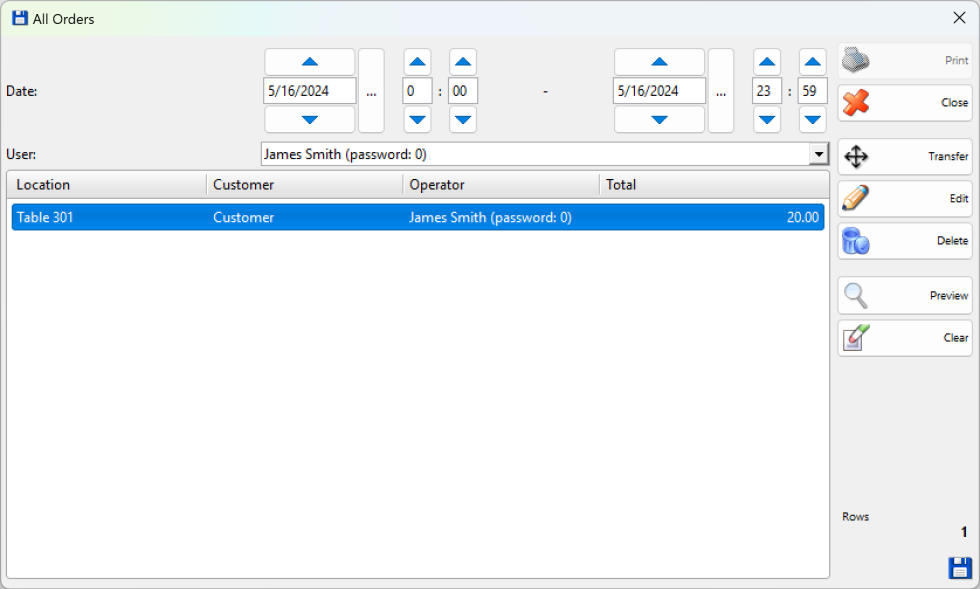This screenshot has height=589, width=980.
Task: Click the end hour field 23
Action: [x=767, y=91]
